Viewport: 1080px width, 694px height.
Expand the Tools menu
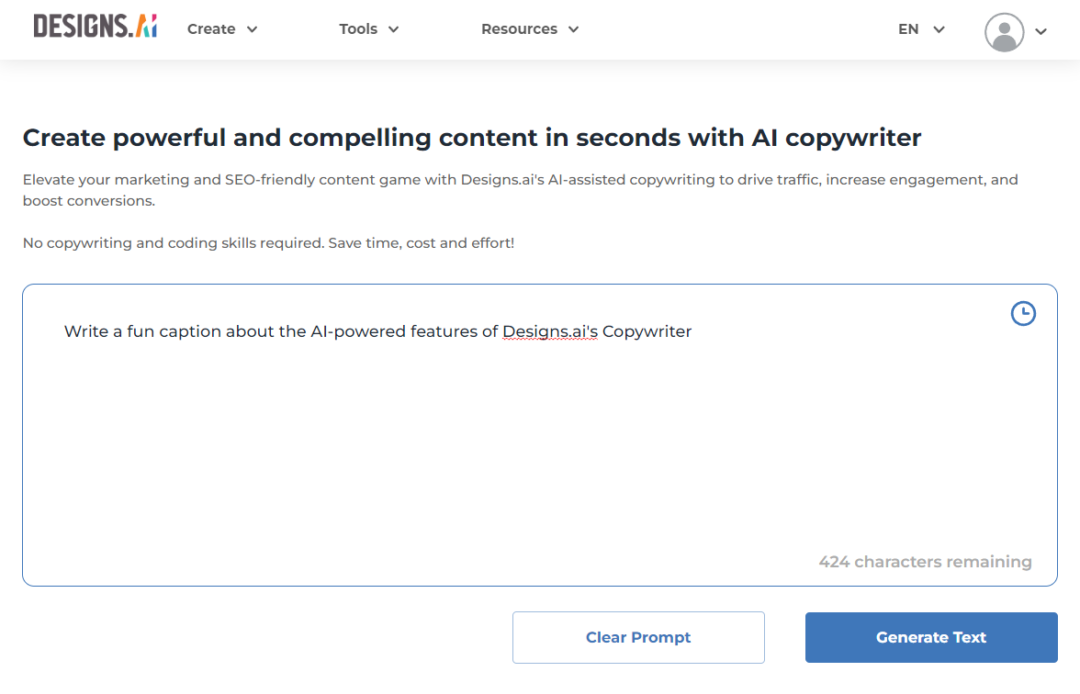368,29
